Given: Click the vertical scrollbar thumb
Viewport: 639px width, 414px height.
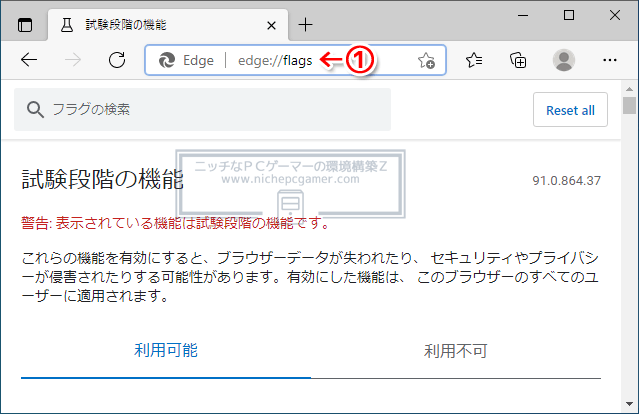Looking at the screenshot, I should click(629, 106).
